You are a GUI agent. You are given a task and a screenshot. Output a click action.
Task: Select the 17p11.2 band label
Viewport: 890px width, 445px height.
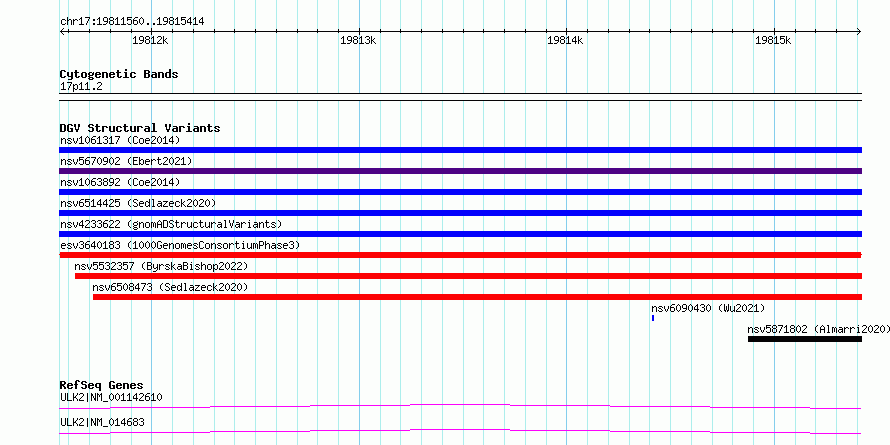[x=81, y=87]
